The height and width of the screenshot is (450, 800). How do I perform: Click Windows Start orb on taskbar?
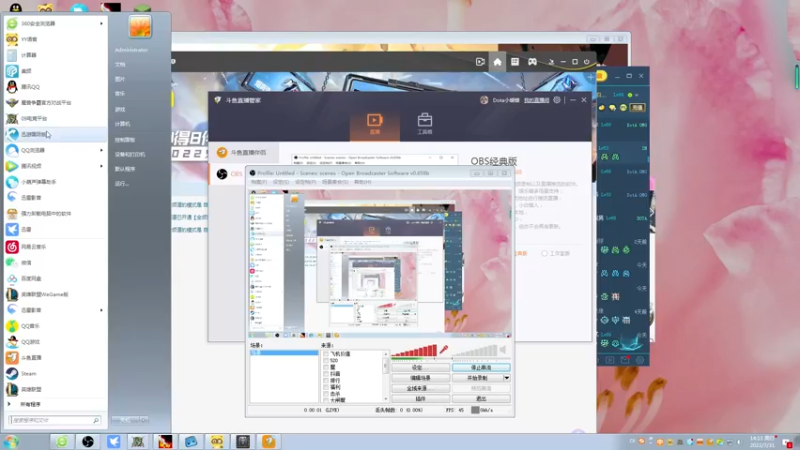click(x=11, y=442)
